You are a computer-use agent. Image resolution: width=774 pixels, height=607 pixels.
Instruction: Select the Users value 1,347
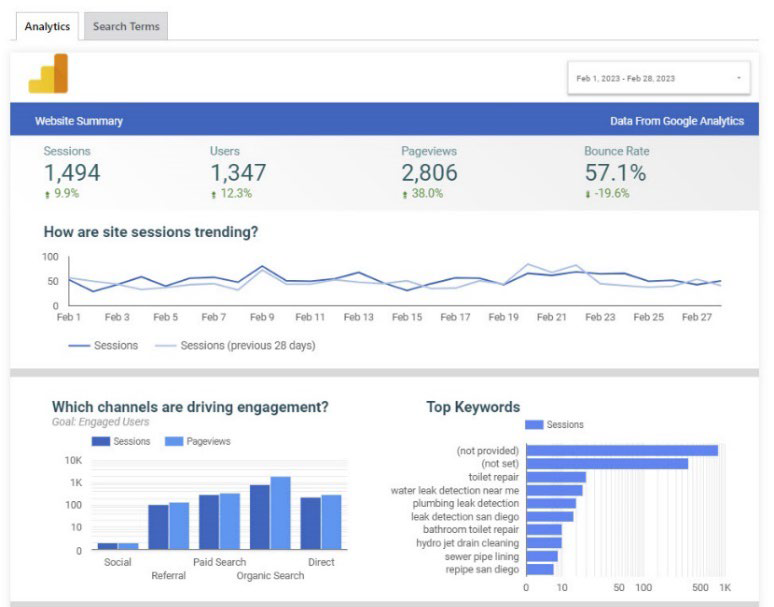(x=238, y=173)
